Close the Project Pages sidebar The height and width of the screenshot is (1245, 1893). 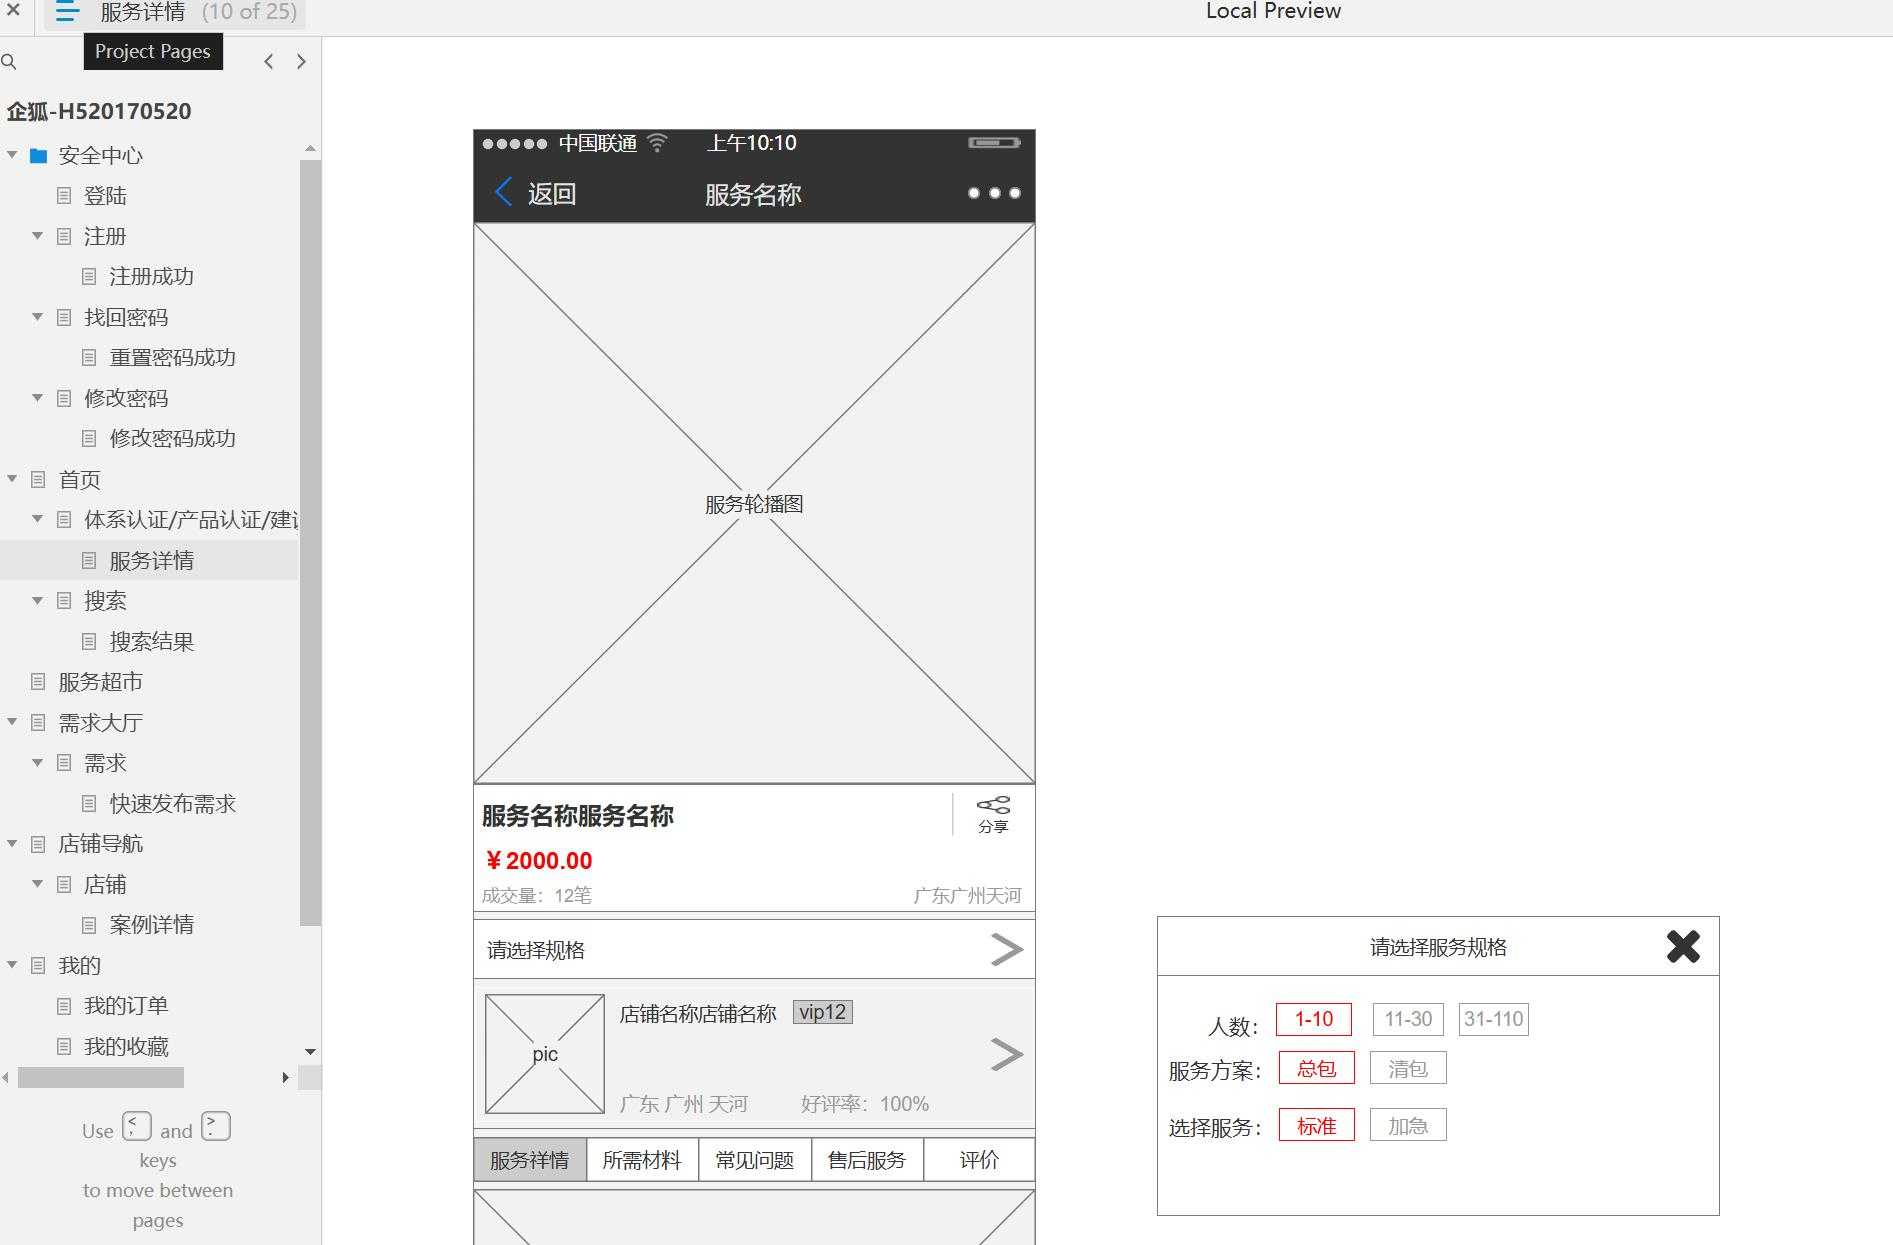click(12, 12)
